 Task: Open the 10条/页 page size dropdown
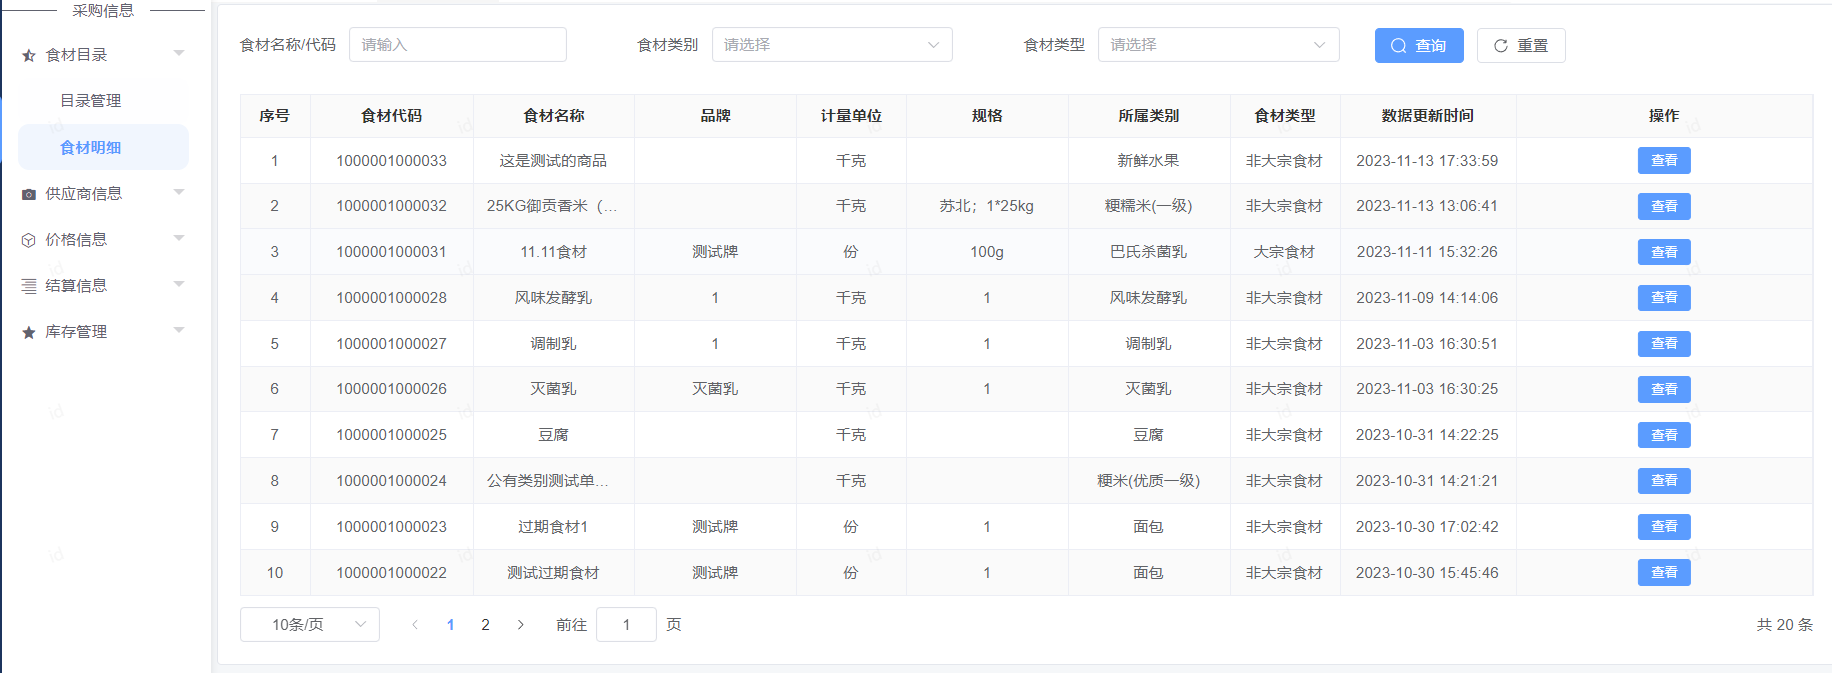click(310, 625)
